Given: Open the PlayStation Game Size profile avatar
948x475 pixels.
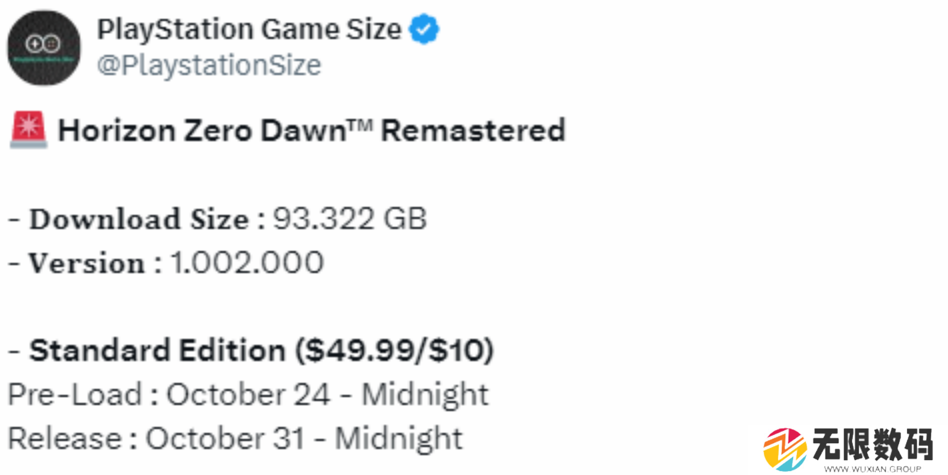Looking at the screenshot, I should 44,47.
